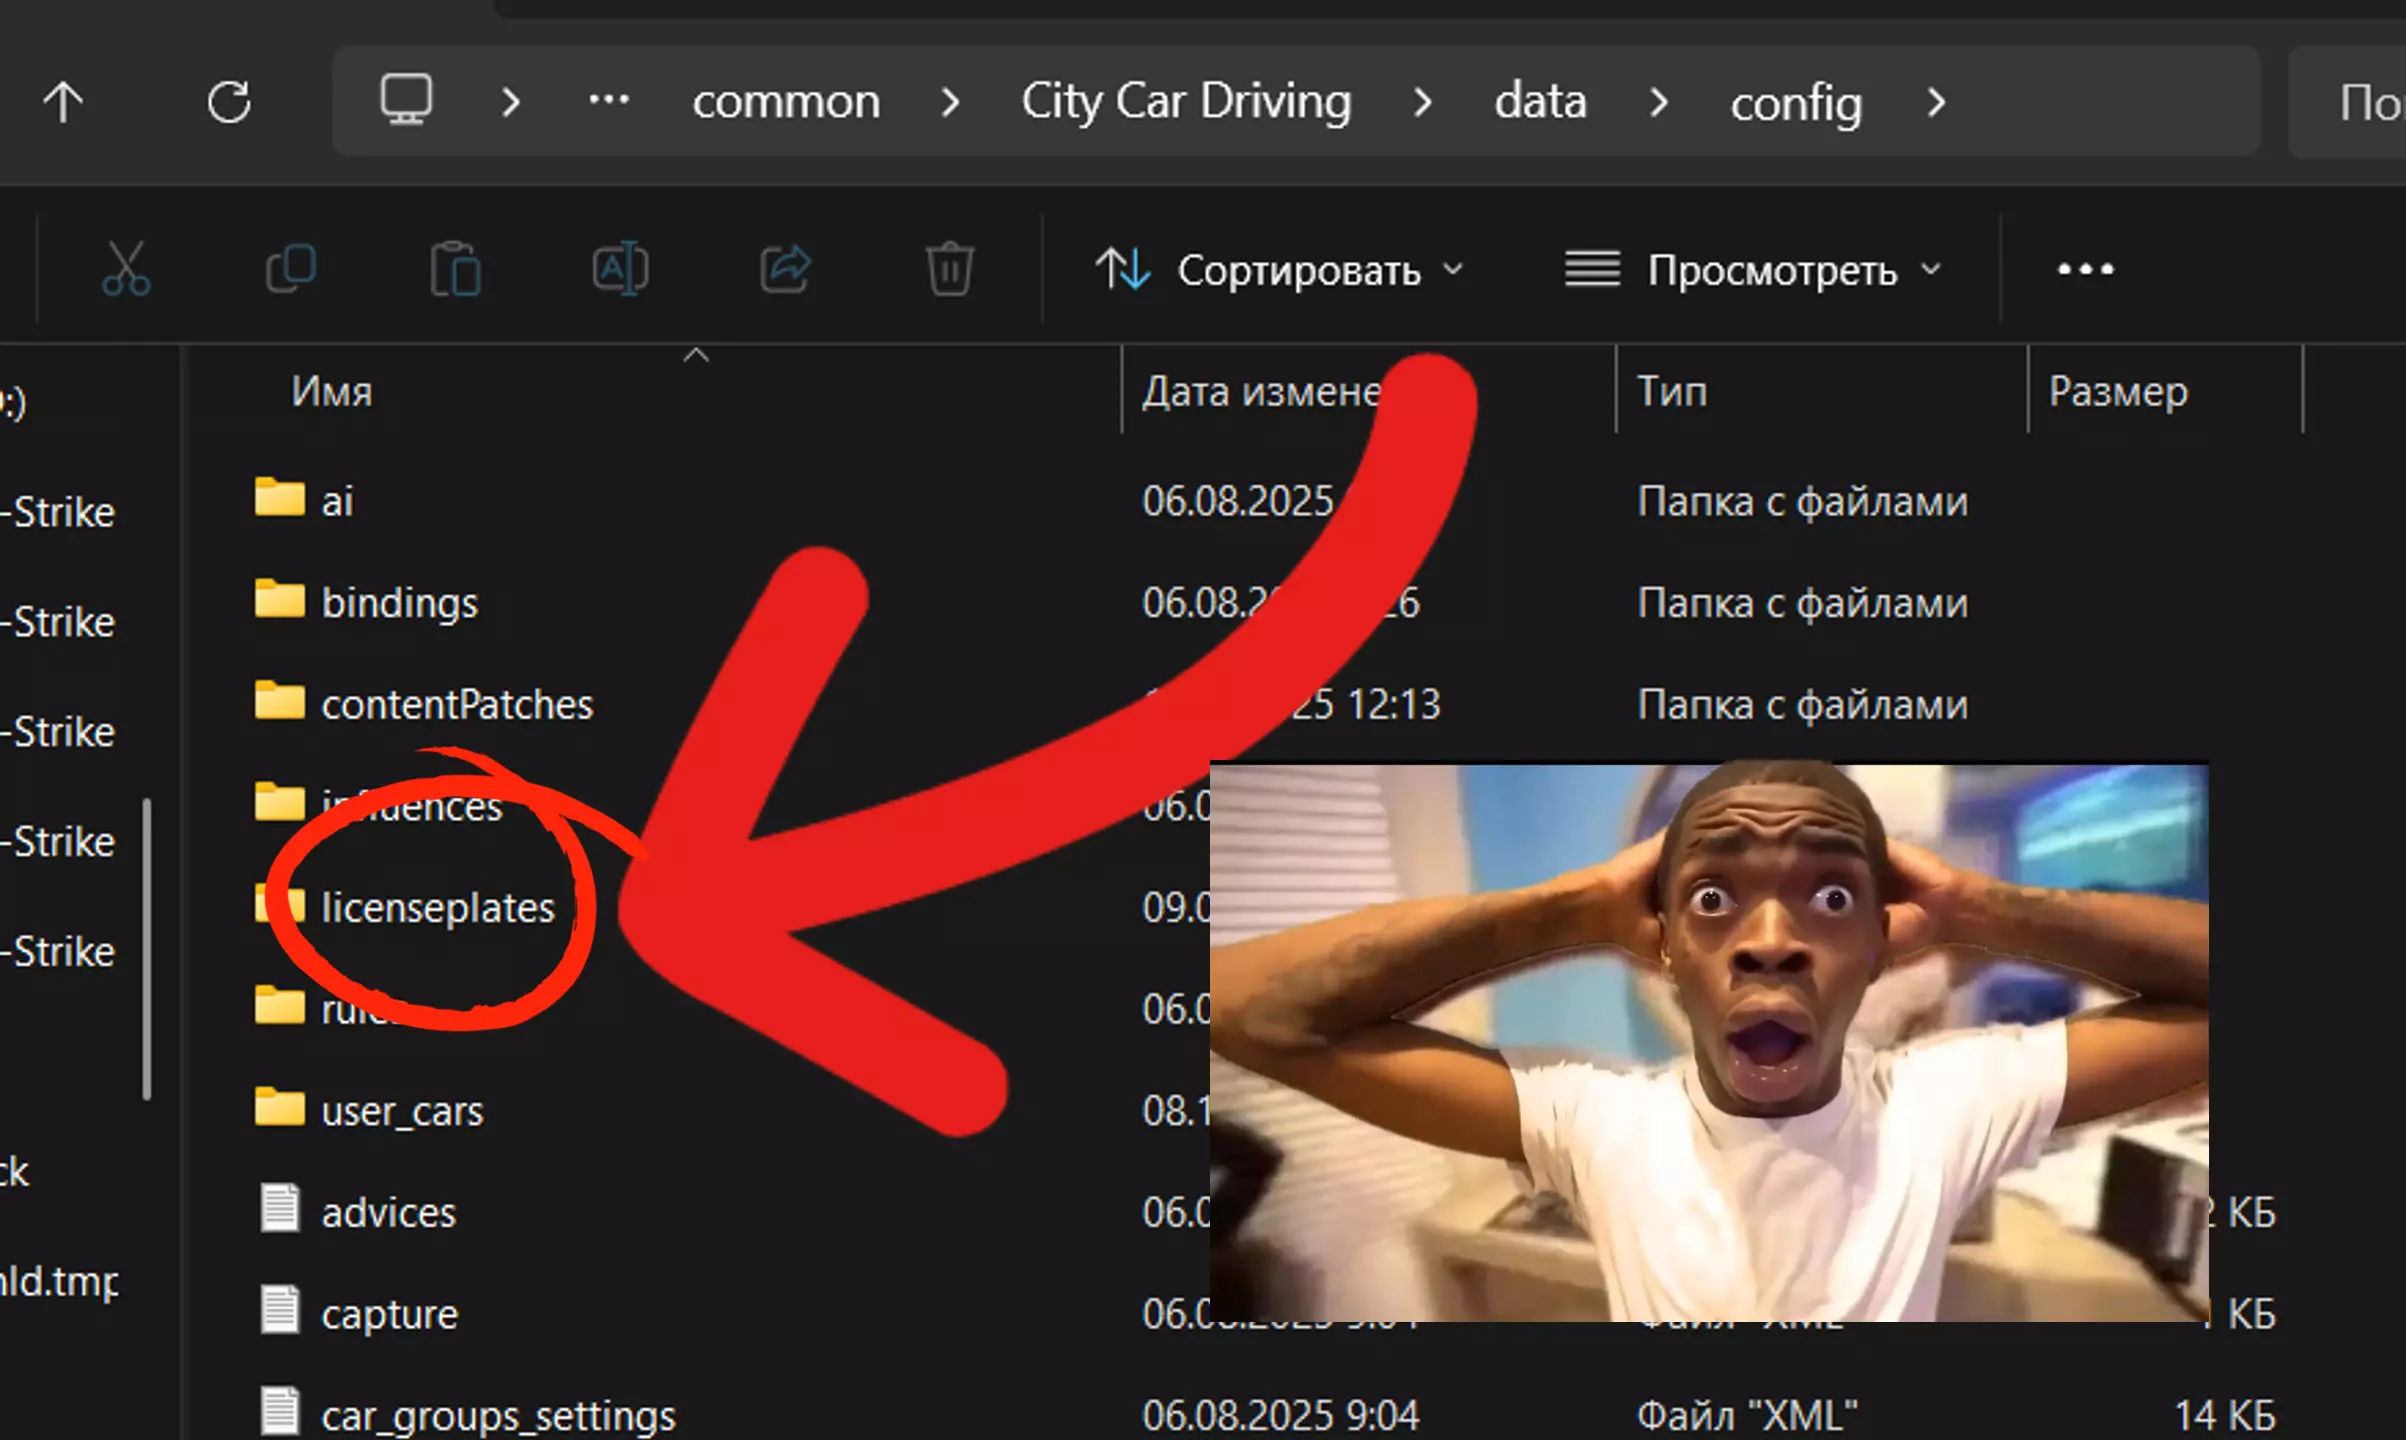2406x1440 pixels.
Task: Select the car_groups_settings XML file
Action: 497,1415
